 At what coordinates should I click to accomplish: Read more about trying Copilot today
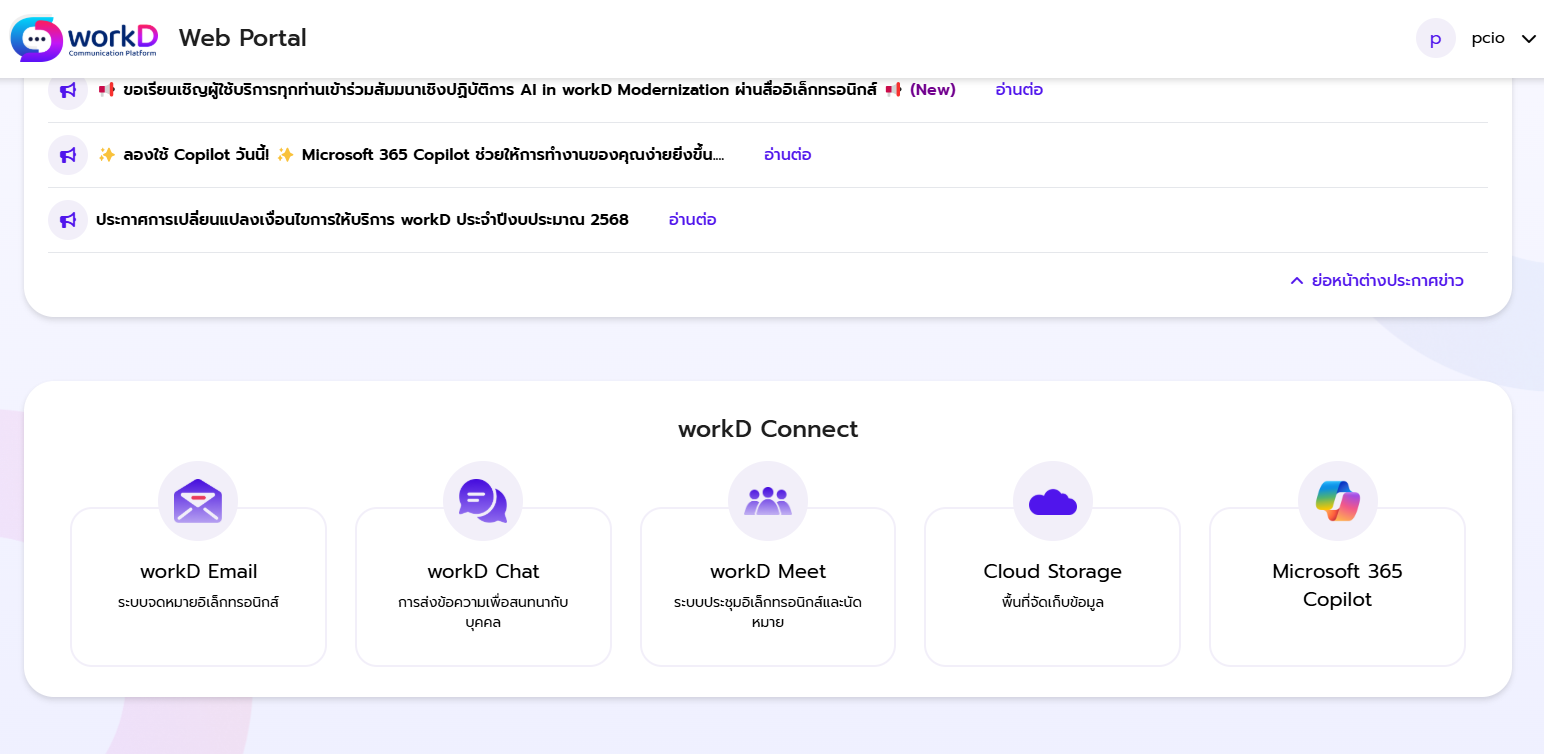click(x=787, y=155)
